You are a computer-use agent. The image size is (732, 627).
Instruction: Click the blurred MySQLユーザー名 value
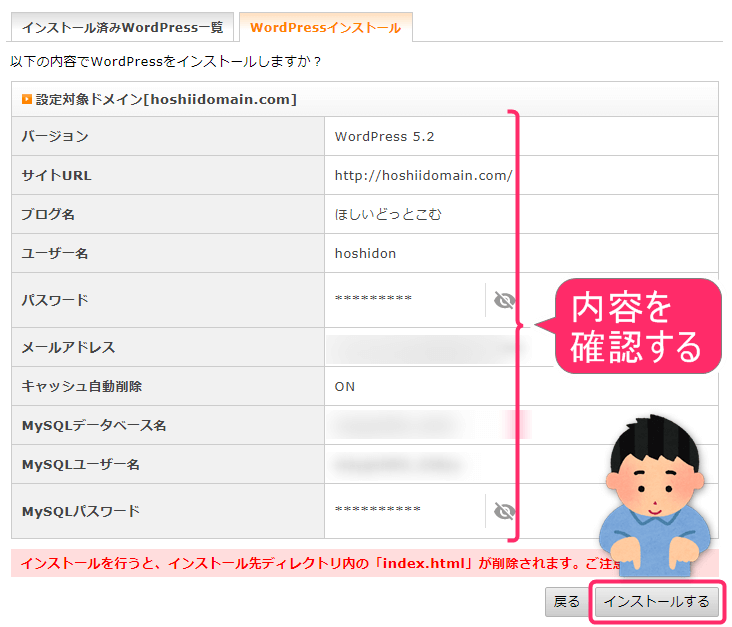tap(398, 464)
